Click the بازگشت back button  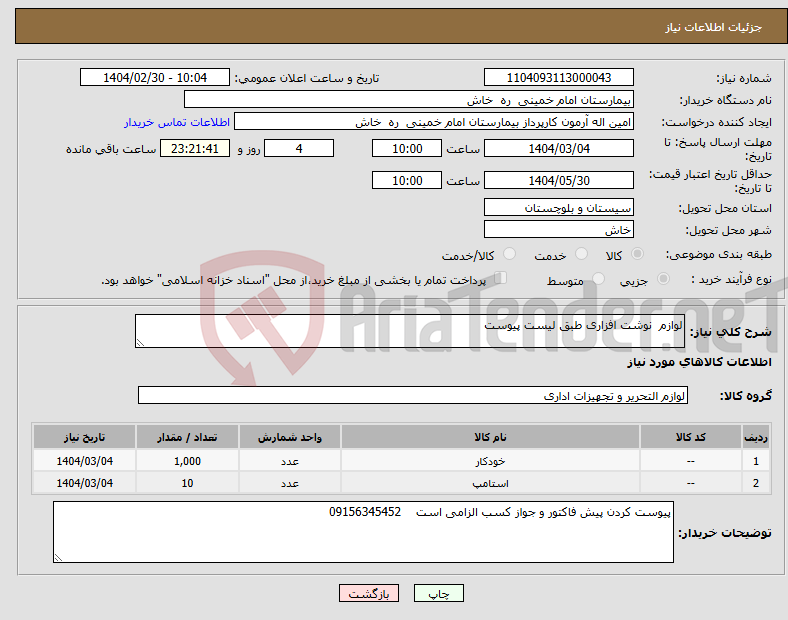(x=369, y=593)
